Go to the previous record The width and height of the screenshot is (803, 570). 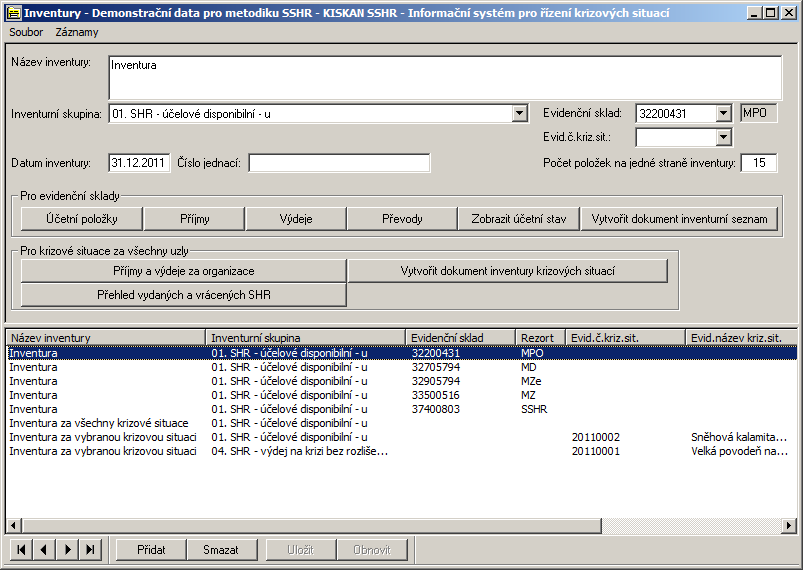(44, 550)
